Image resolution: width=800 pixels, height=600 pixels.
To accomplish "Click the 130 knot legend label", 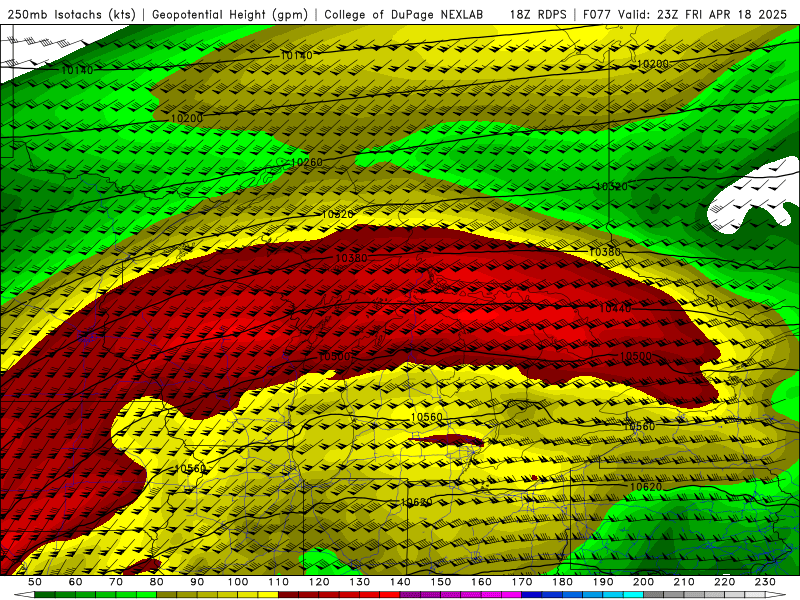I will [x=360, y=582].
